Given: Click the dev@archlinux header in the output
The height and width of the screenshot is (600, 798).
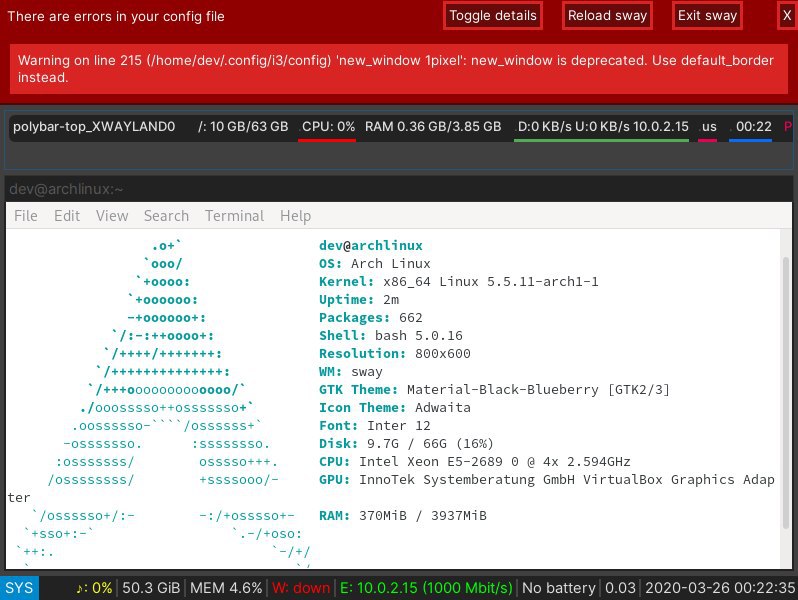Looking at the screenshot, I should coord(370,245).
